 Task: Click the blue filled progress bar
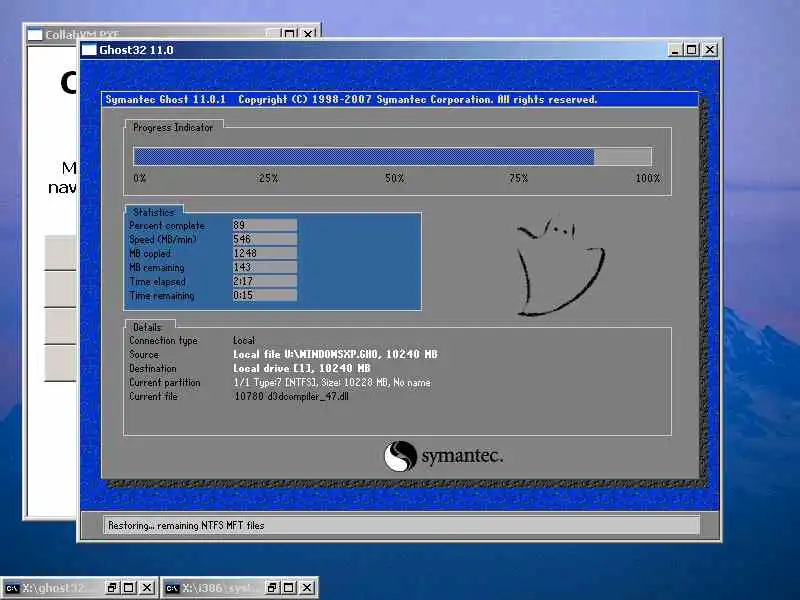364,156
